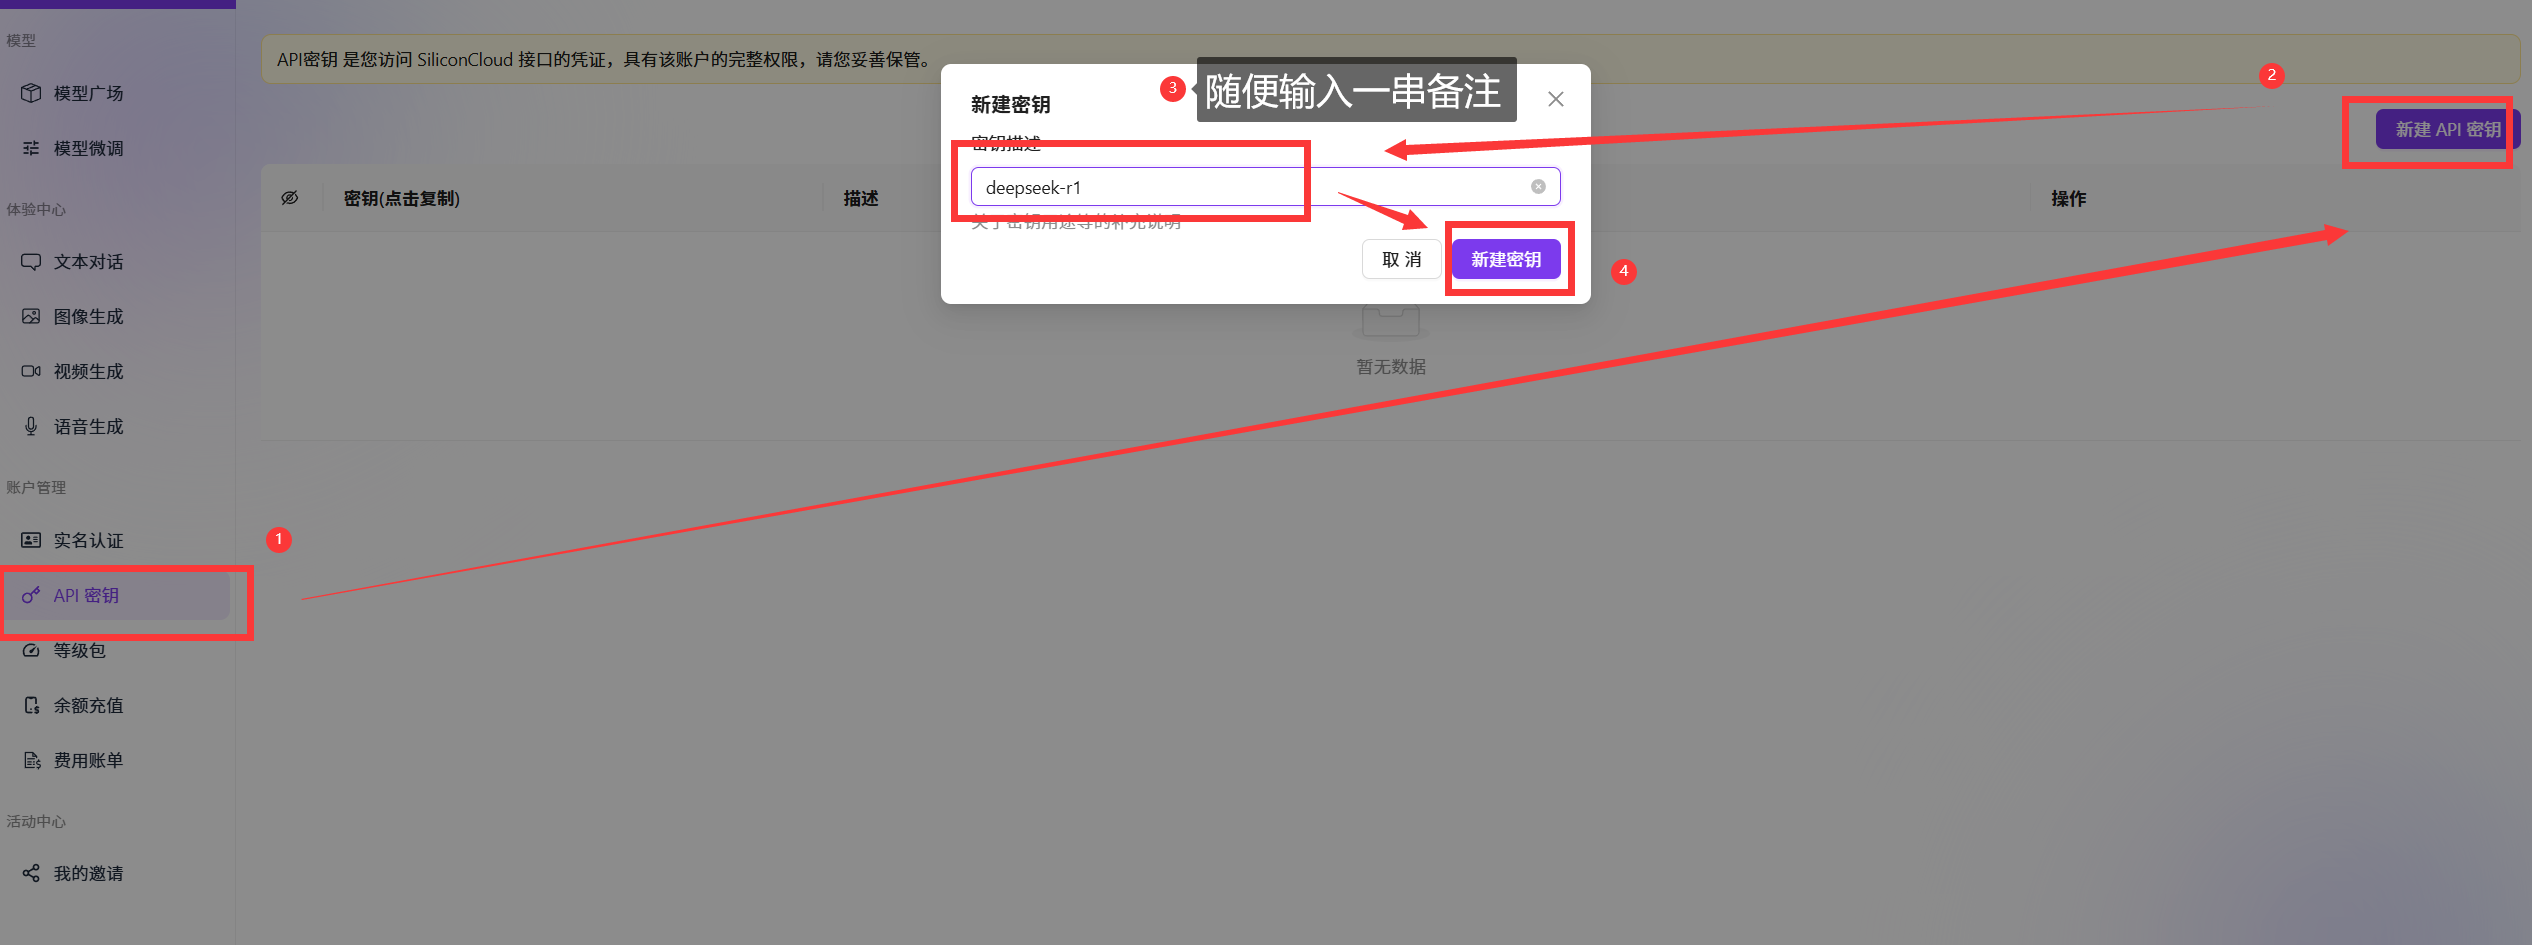
Task: Clear the key description input text
Action: point(1538,187)
